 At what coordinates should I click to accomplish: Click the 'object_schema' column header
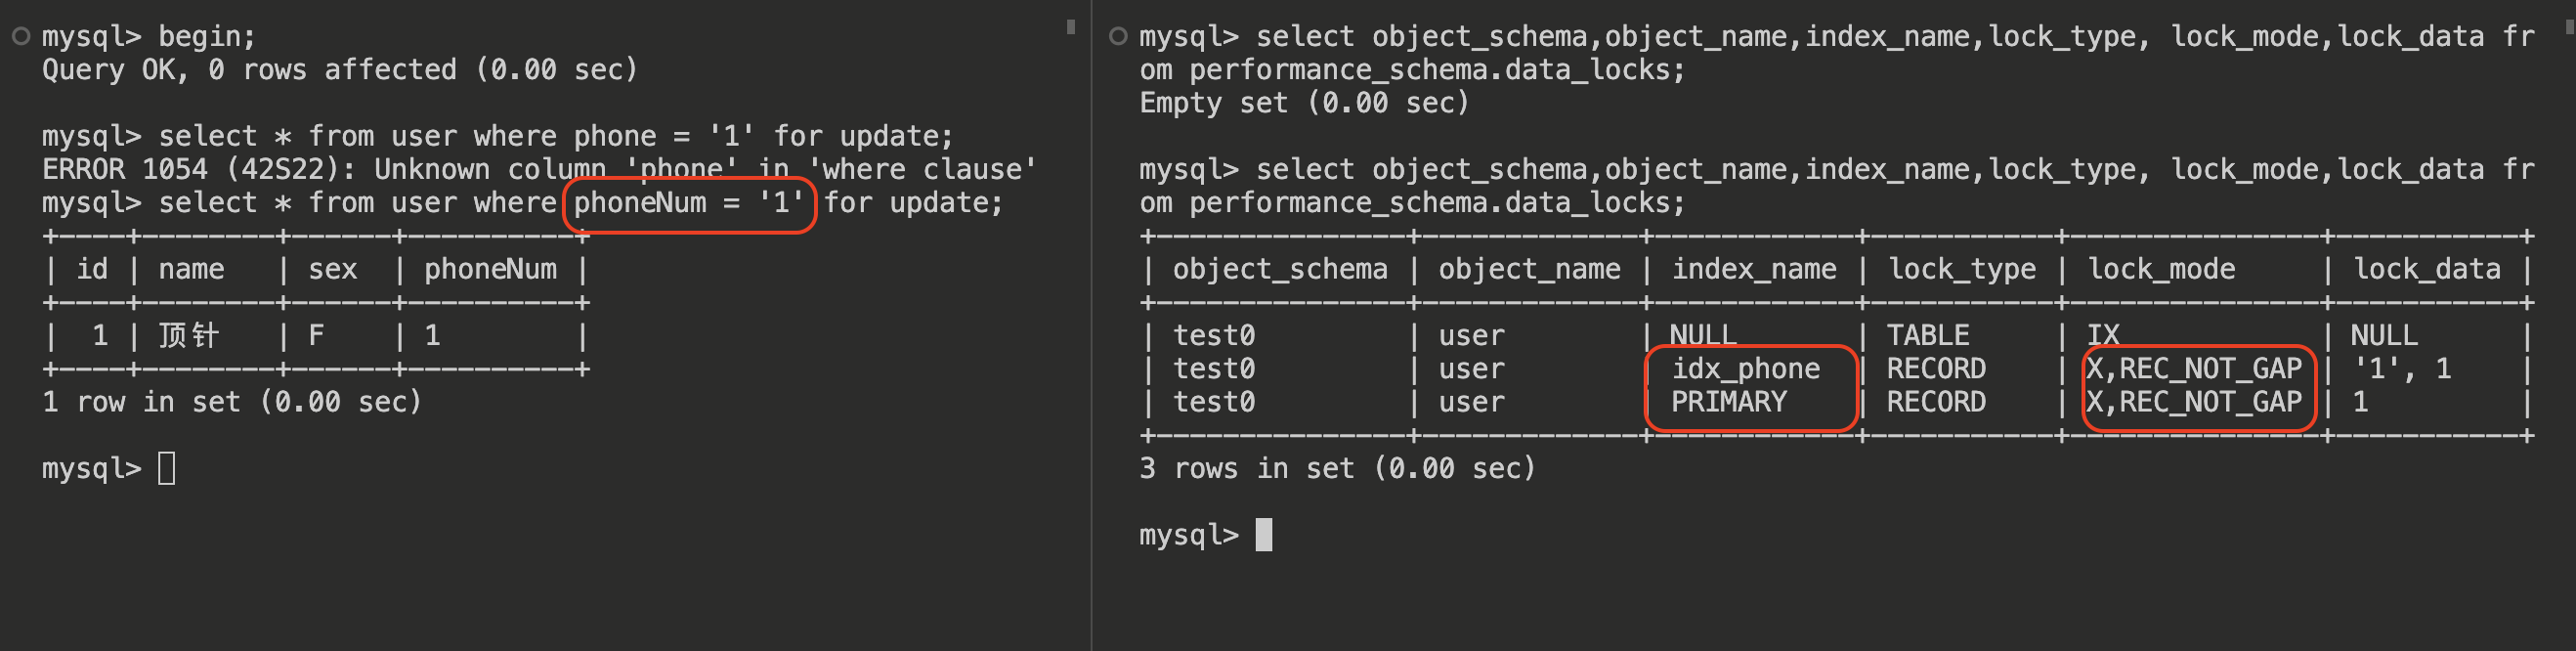(x=1280, y=269)
